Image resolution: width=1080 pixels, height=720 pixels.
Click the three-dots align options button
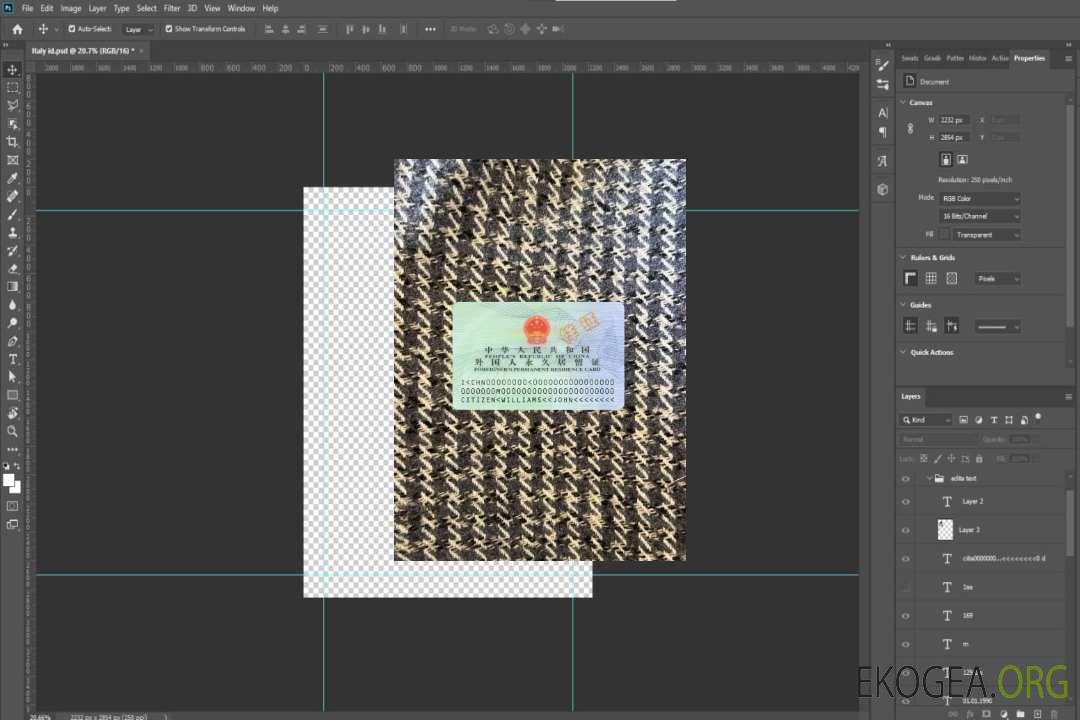pos(430,29)
